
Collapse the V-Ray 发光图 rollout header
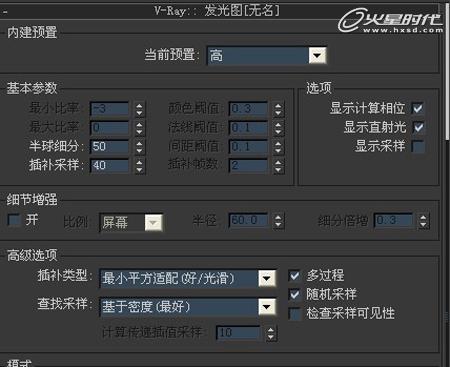tap(220, 11)
